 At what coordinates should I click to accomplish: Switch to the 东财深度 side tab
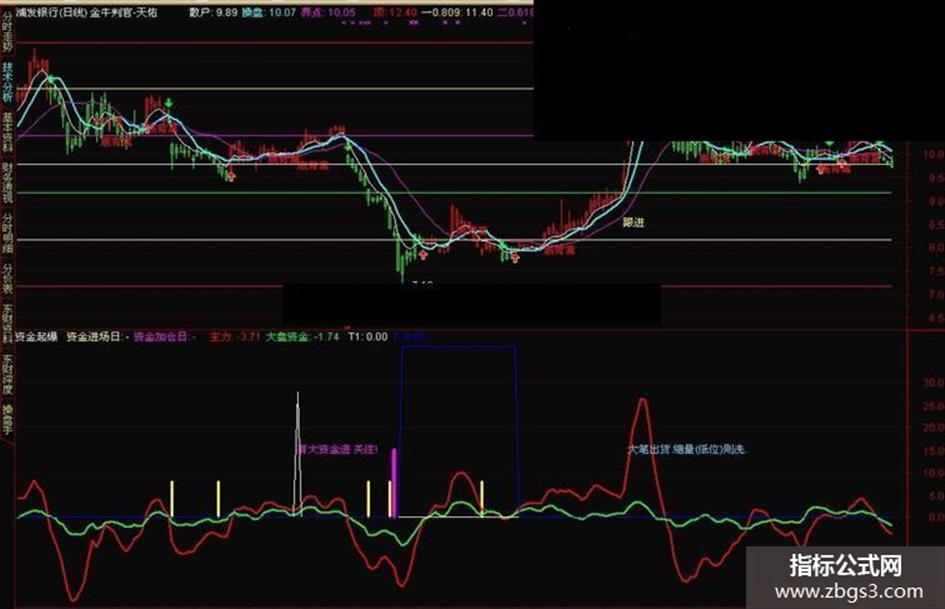click(7, 373)
